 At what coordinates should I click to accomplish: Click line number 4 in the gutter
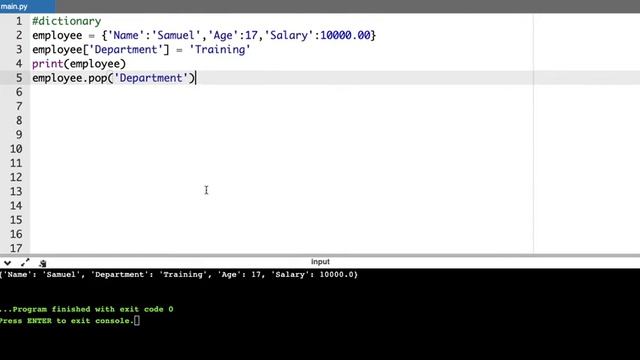click(x=19, y=64)
